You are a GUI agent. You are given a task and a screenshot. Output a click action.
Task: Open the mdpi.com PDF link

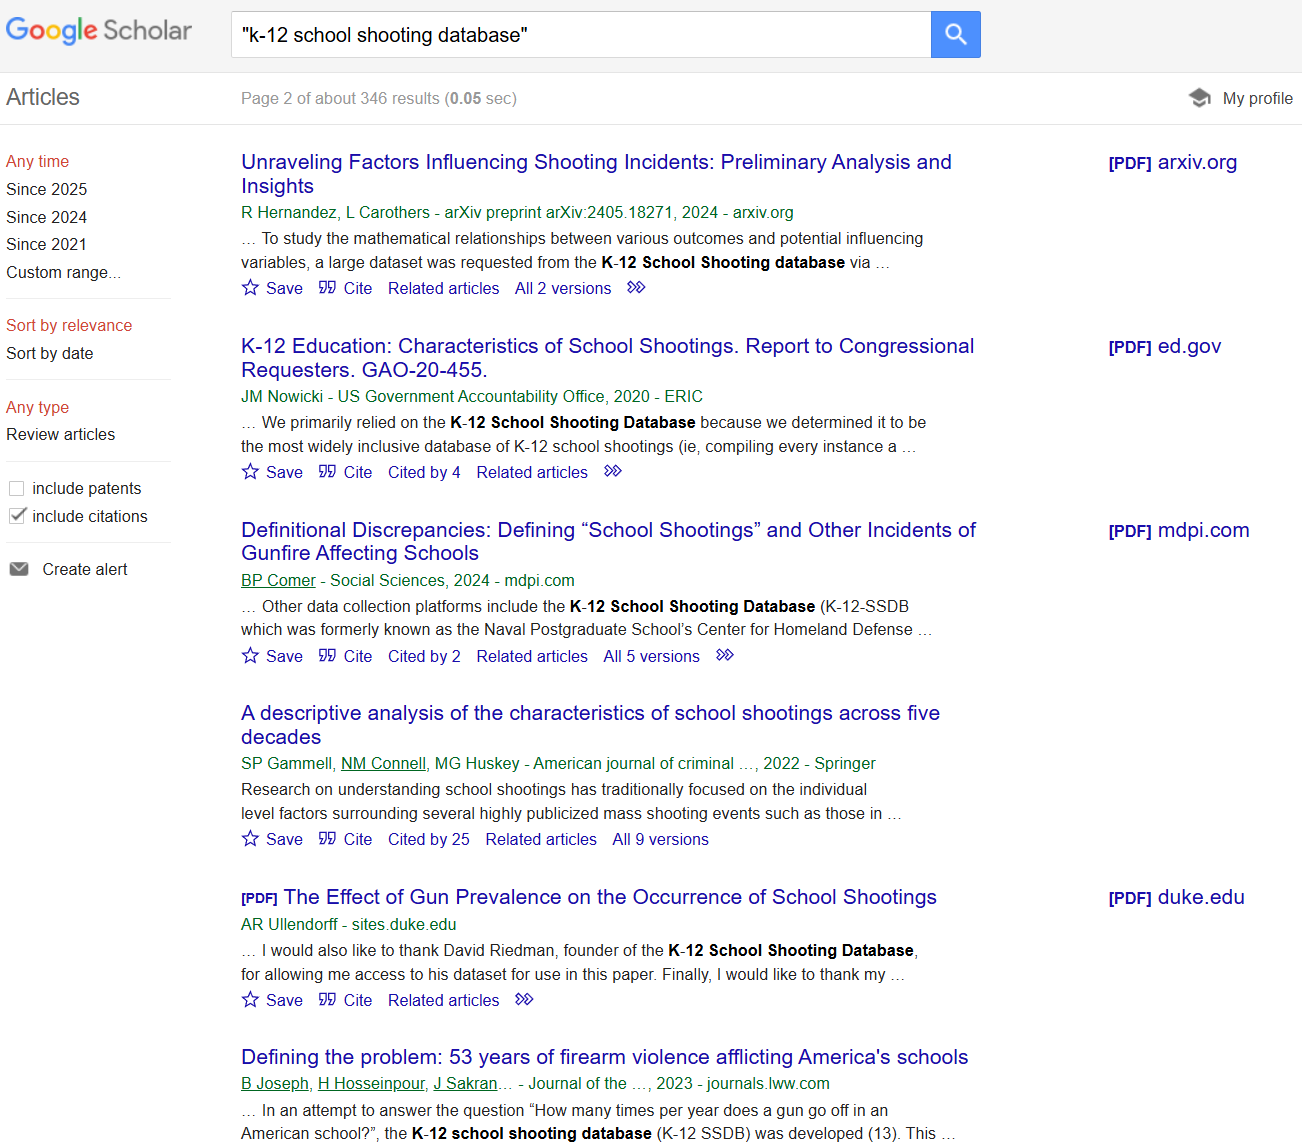[1179, 530]
